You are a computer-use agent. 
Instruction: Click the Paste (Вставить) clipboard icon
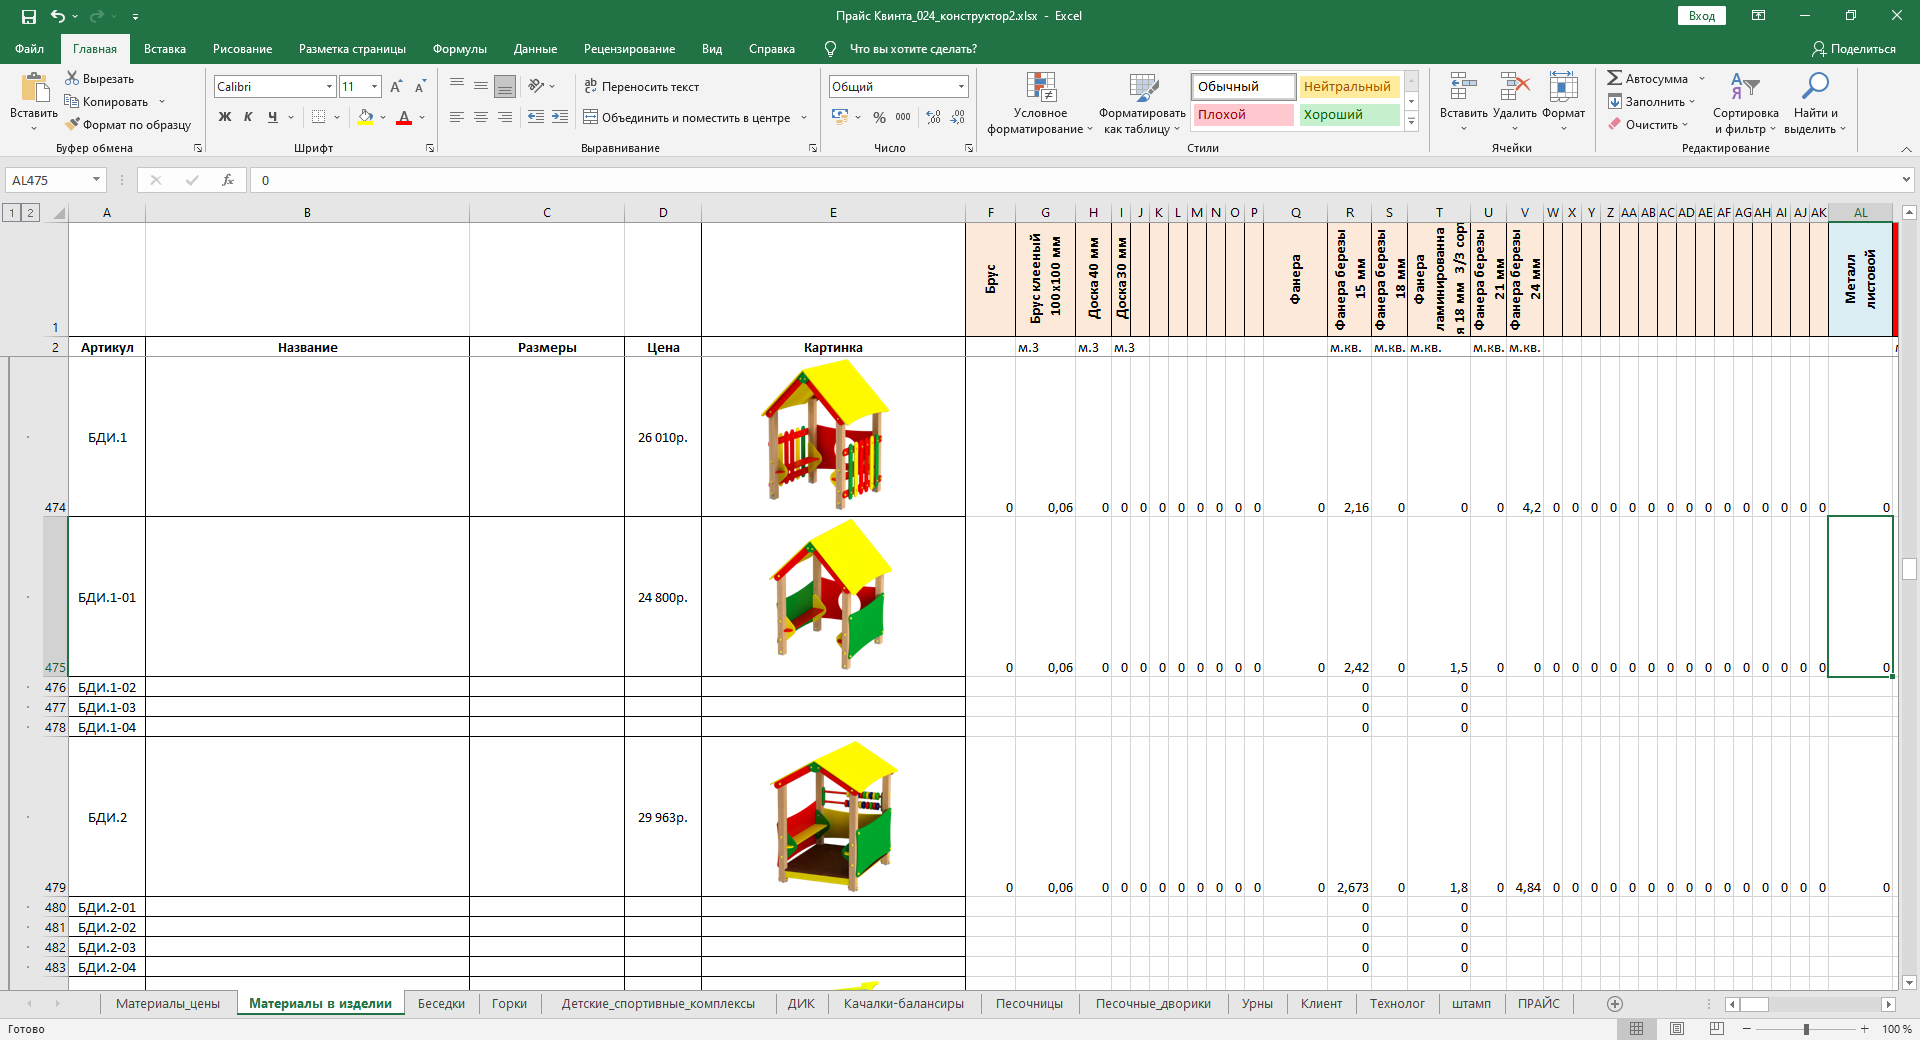[x=34, y=88]
